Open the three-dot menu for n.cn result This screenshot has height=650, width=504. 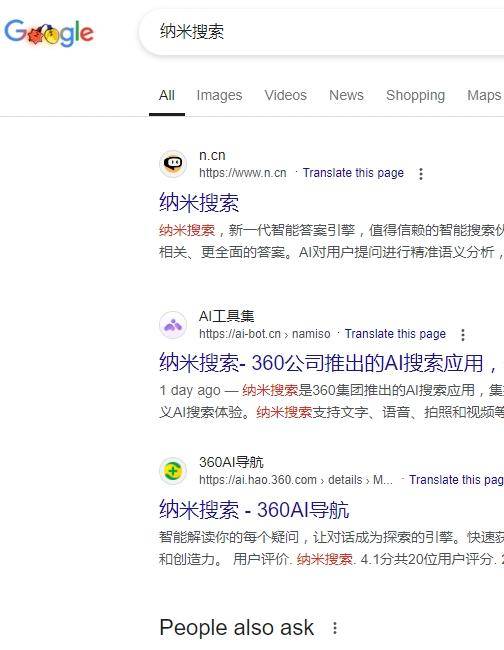coord(421,174)
